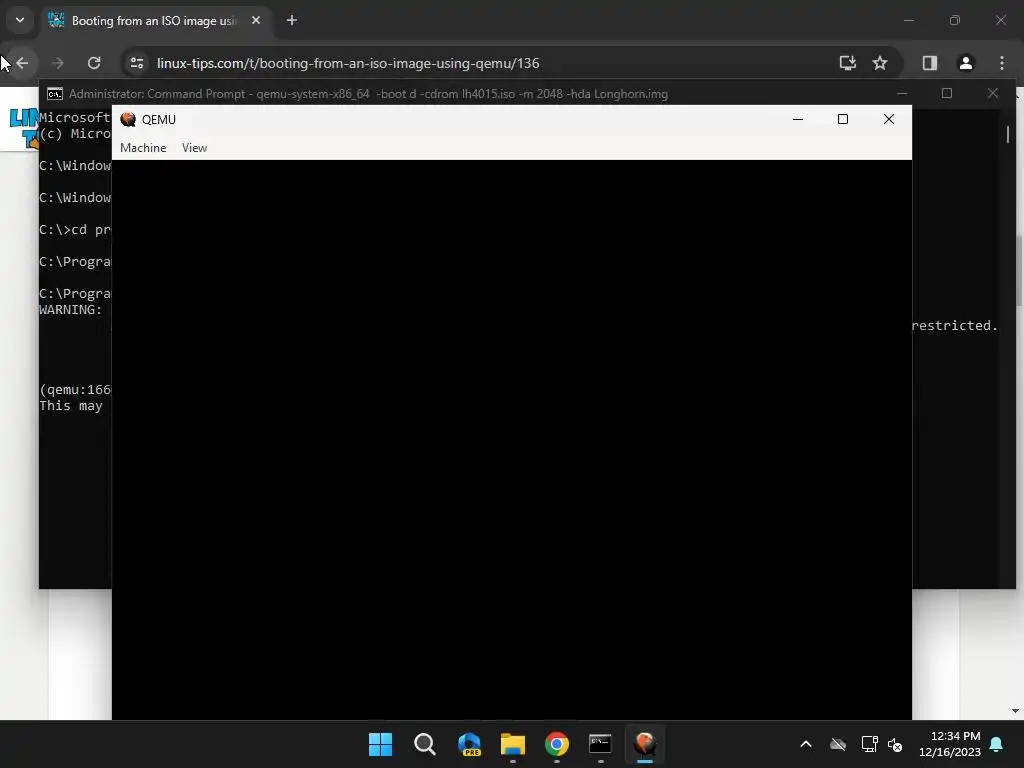View site information icon in address bar
The width and height of the screenshot is (1024, 768).
pyautogui.click(x=136, y=63)
